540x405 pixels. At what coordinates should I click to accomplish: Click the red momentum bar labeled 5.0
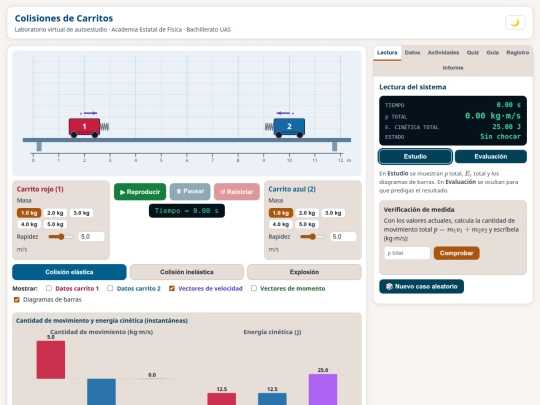tap(51, 360)
